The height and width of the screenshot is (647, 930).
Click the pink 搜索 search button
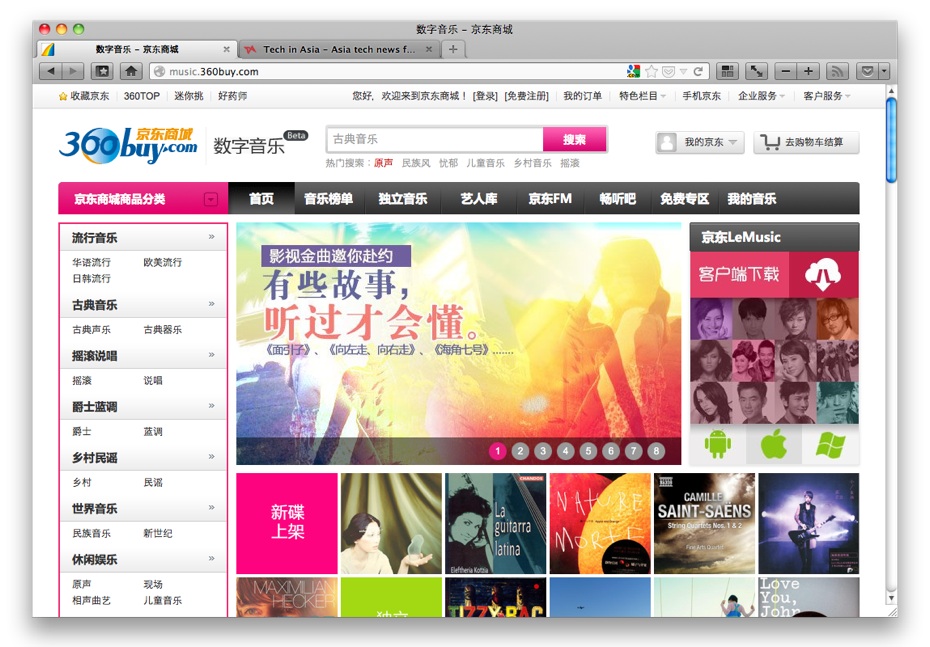[x=574, y=139]
